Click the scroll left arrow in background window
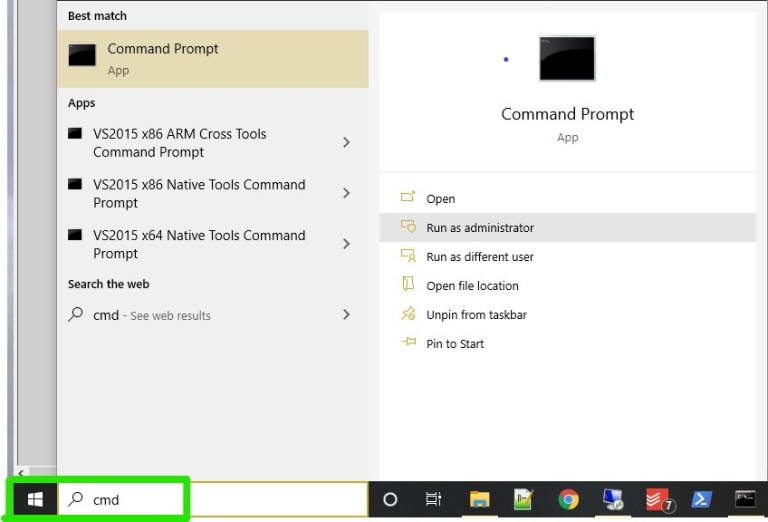 click(21, 473)
